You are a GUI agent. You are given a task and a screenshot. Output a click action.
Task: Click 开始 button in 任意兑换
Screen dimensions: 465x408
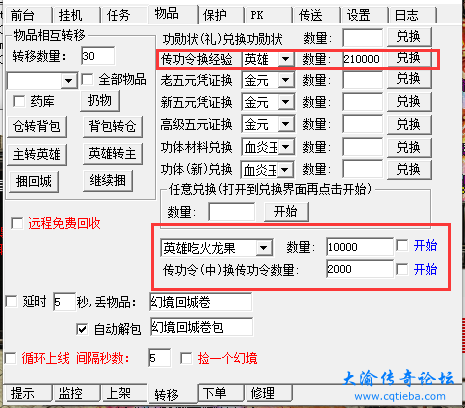click(286, 212)
